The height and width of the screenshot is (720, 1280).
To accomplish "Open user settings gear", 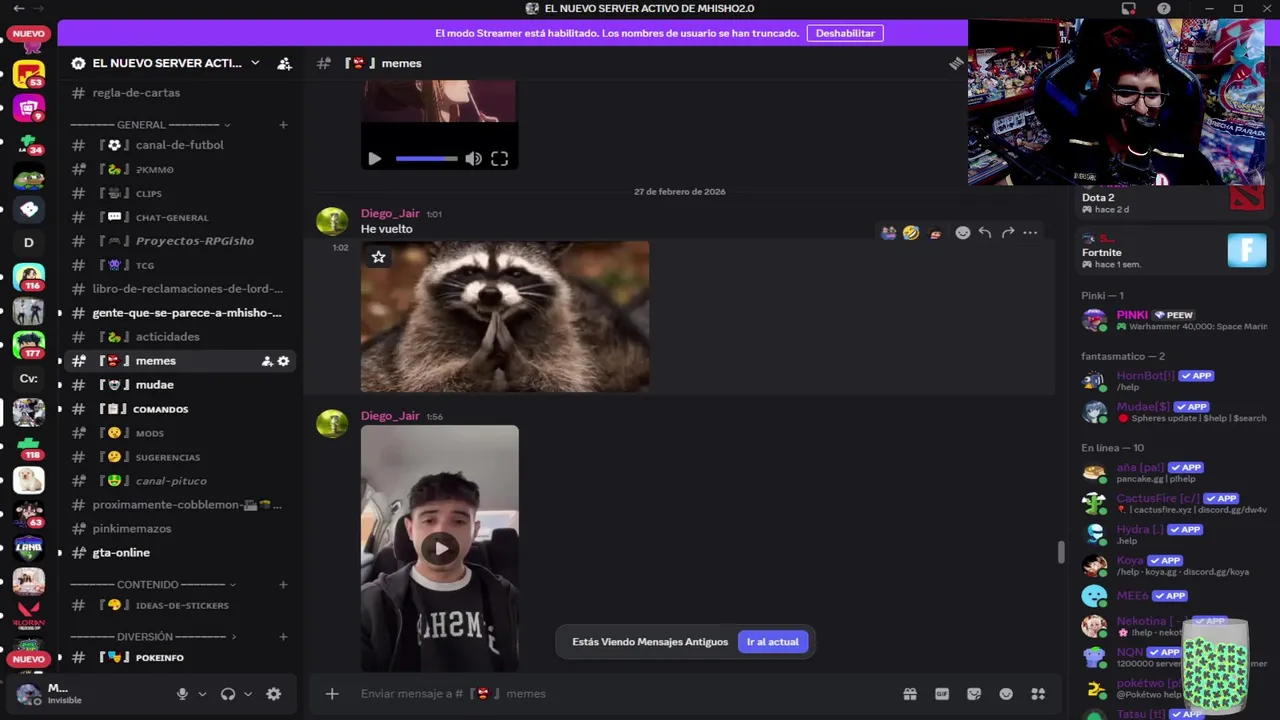I will point(274,694).
